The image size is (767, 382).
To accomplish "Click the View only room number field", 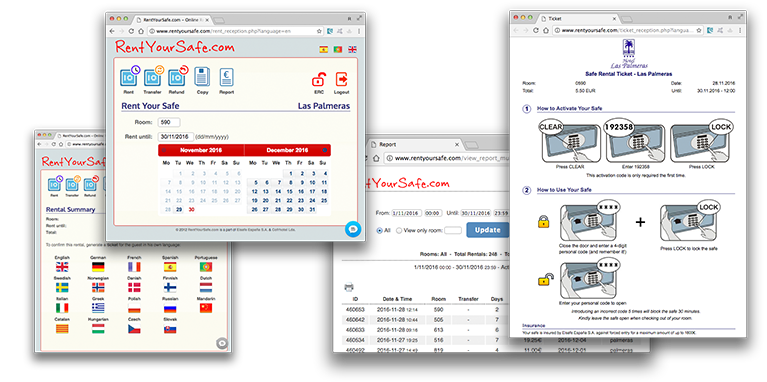I will pyautogui.click(x=453, y=230).
